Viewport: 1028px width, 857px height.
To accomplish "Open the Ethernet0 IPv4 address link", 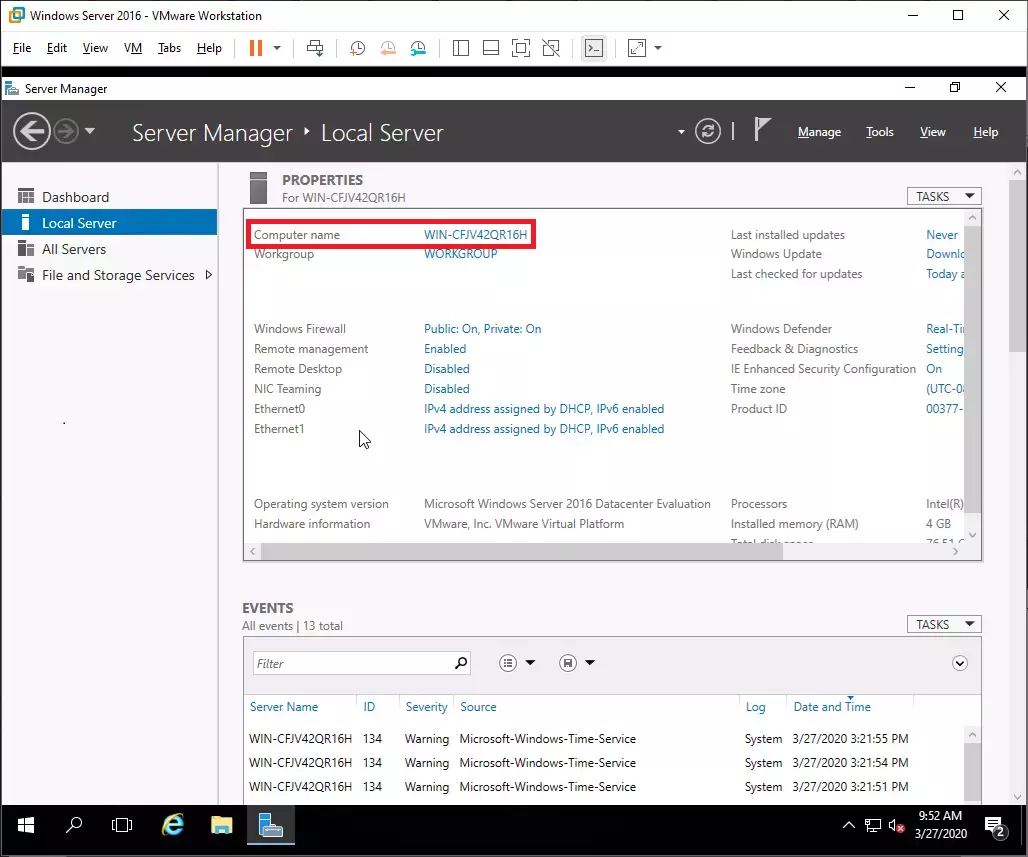I will coord(544,409).
